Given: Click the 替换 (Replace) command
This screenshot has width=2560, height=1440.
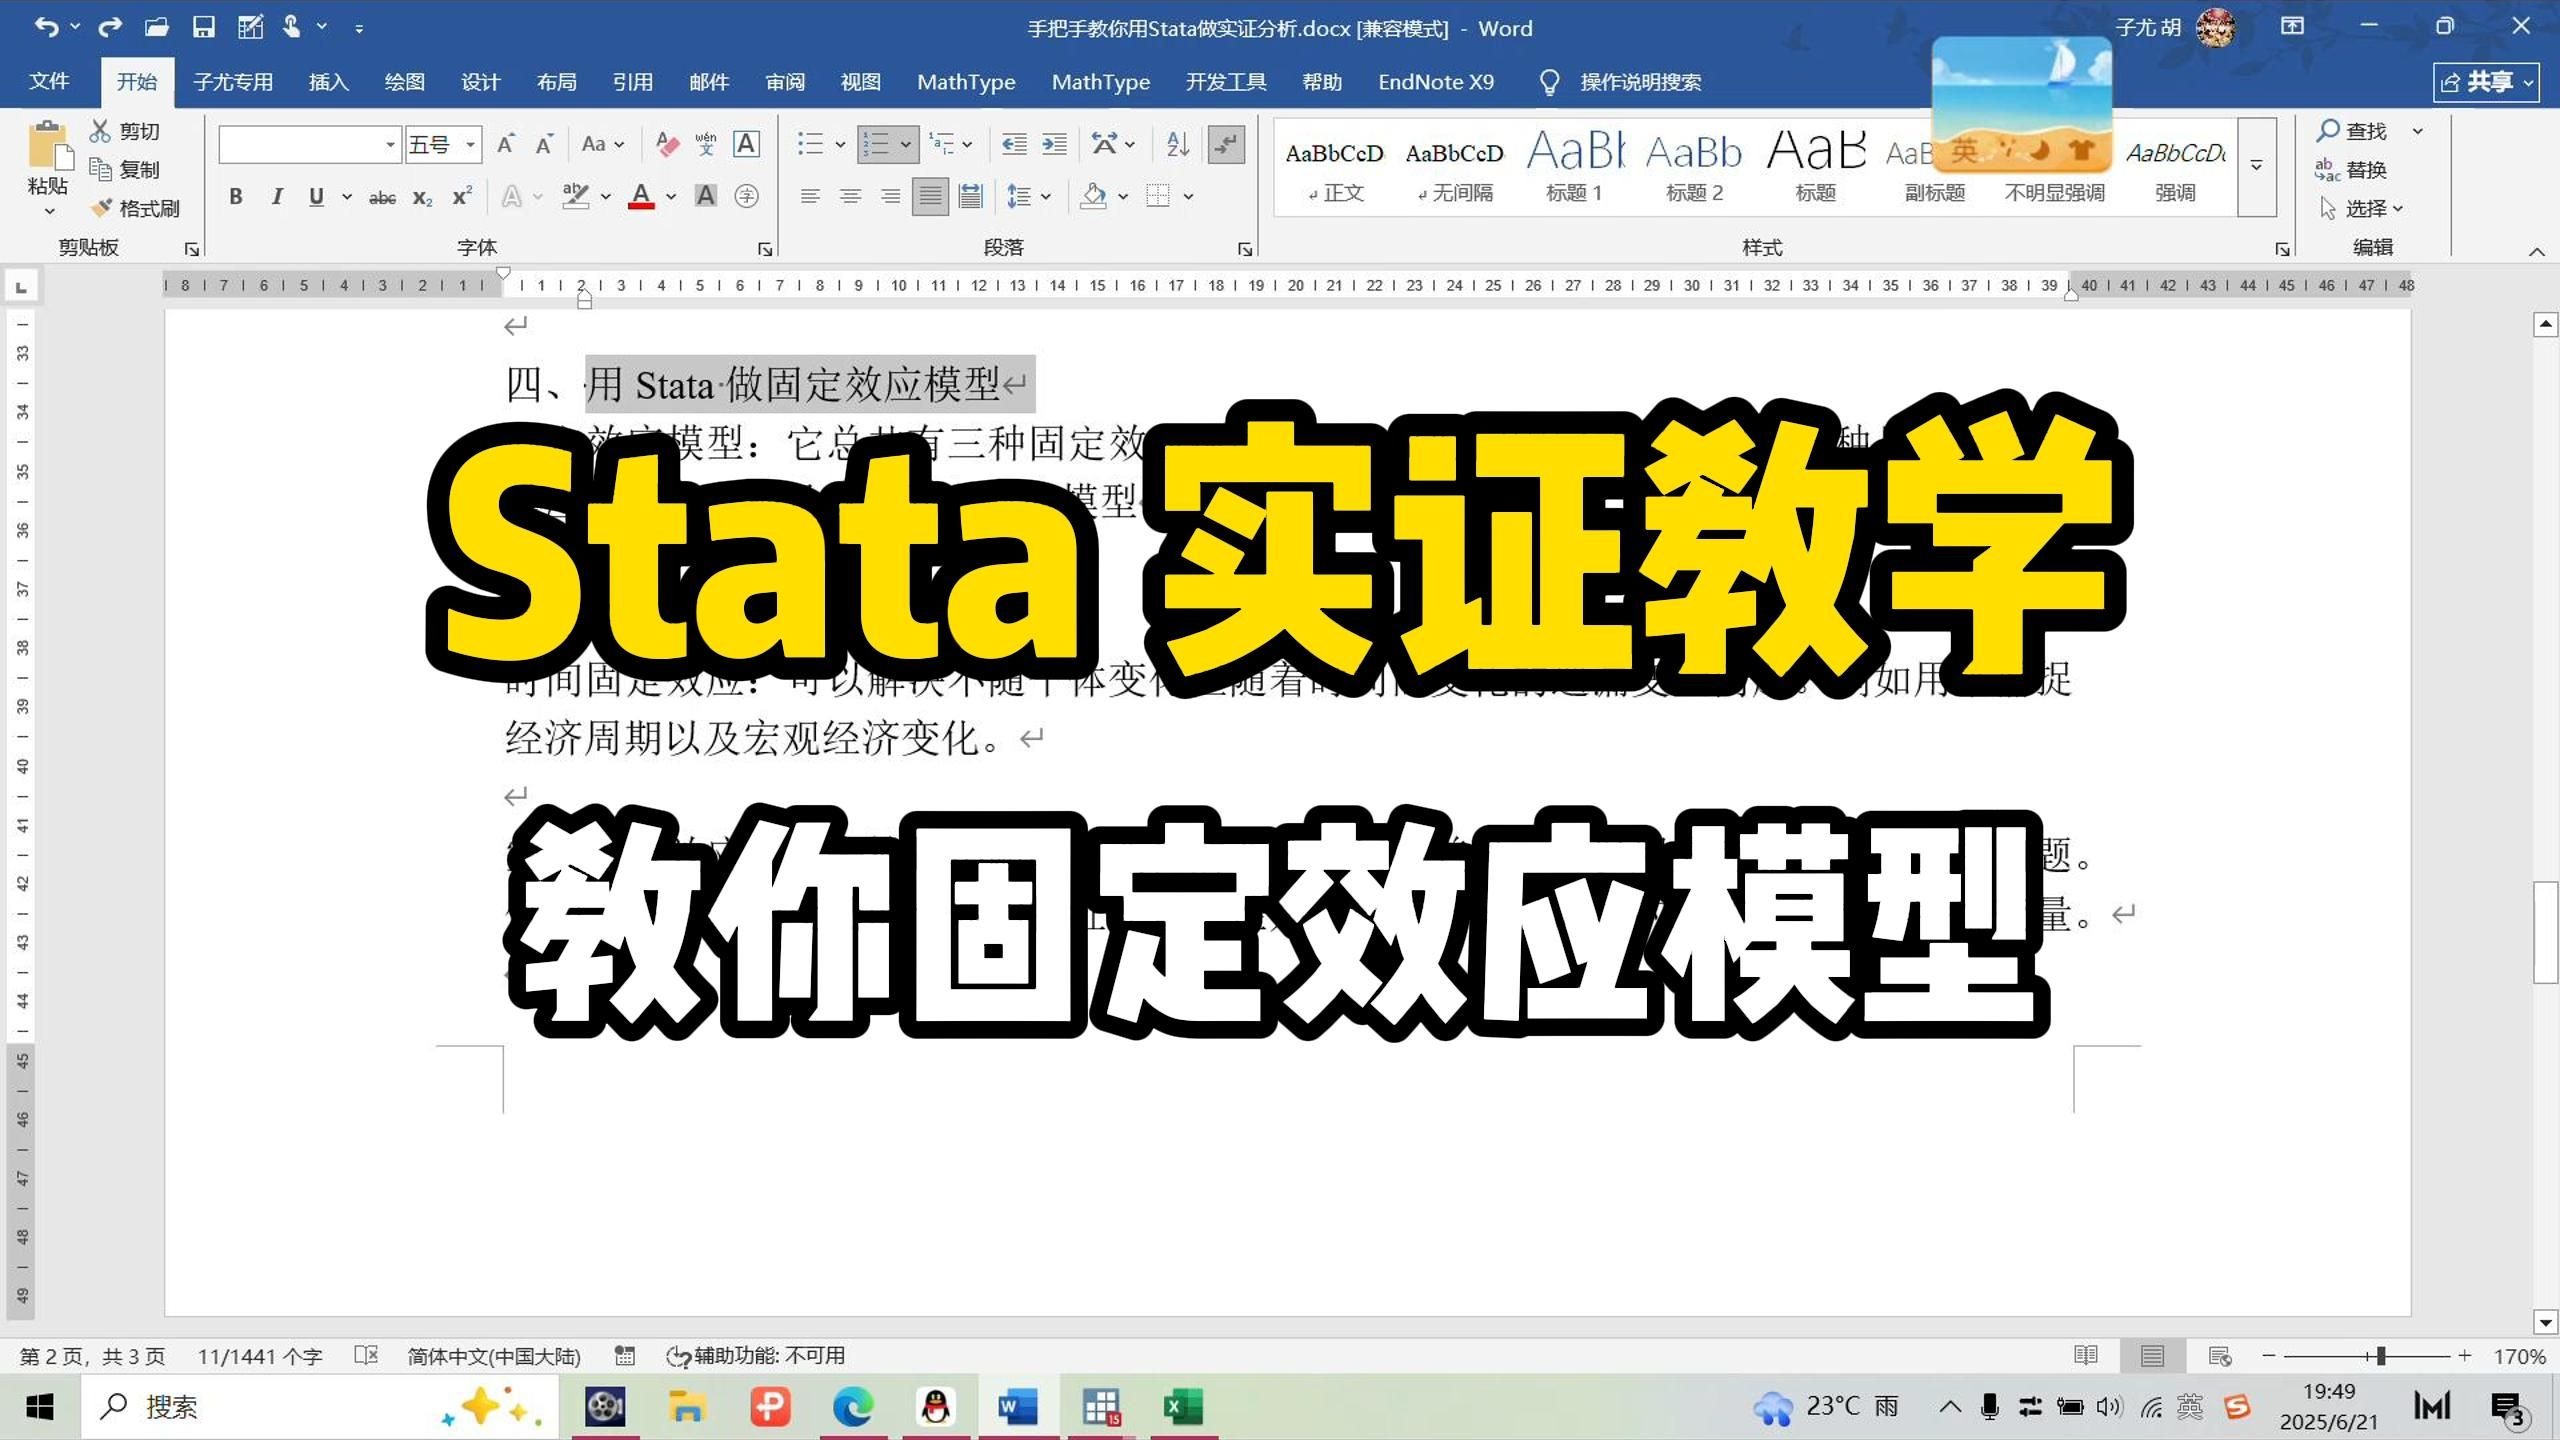Looking at the screenshot, I should point(2366,169).
